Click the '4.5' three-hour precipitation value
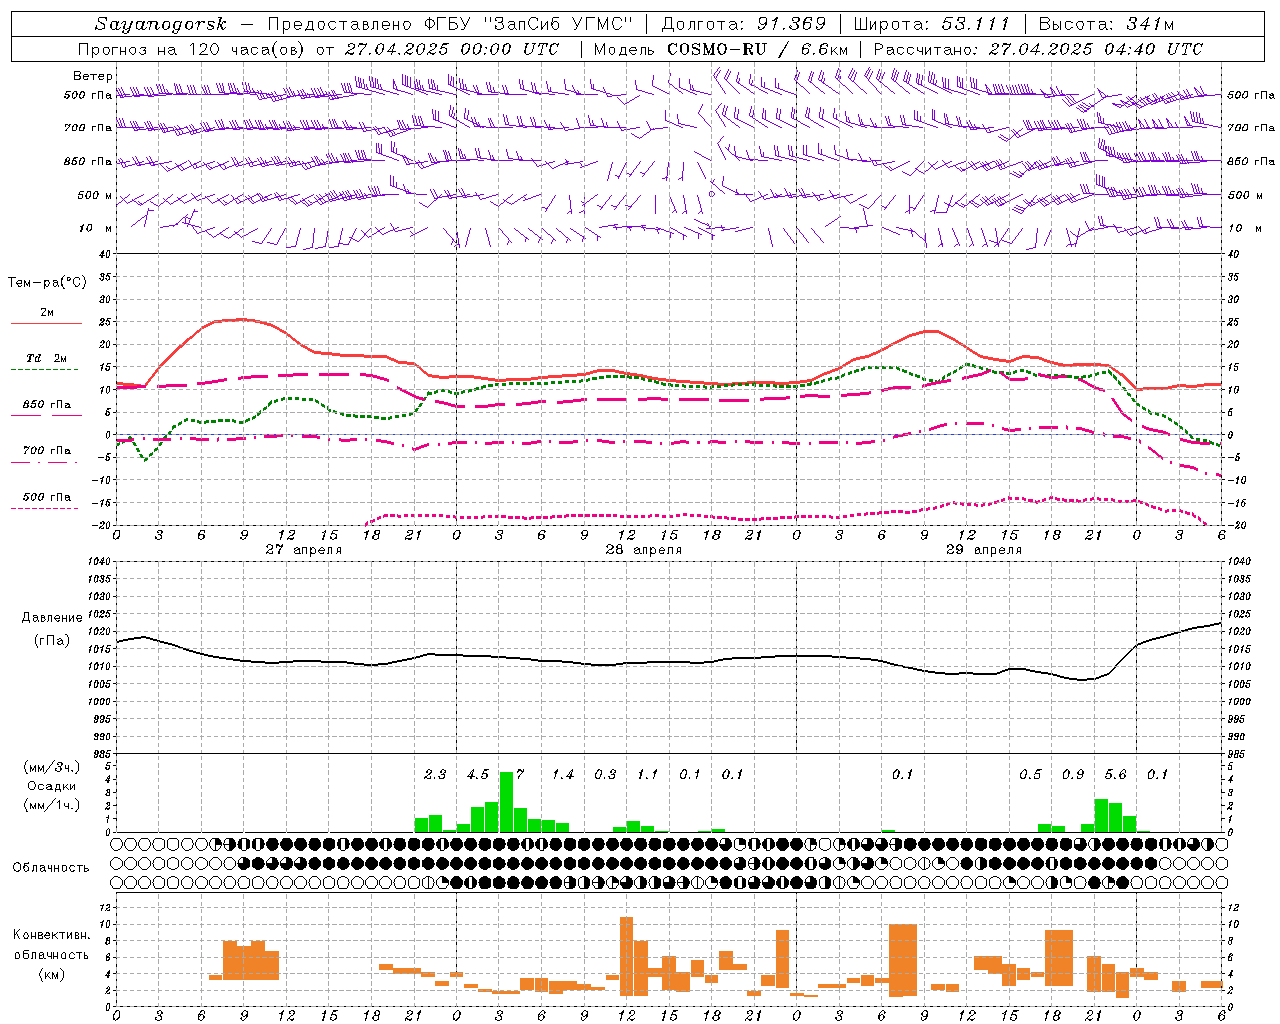1280x1024 pixels. tap(478, 775)
